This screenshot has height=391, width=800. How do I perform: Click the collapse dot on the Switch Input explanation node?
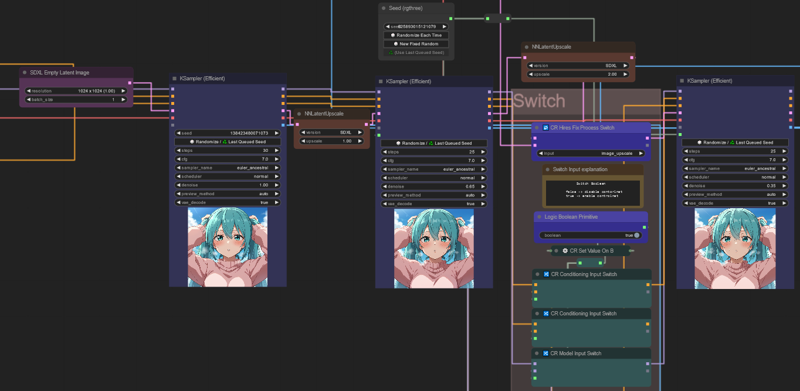tap(547, 169)
